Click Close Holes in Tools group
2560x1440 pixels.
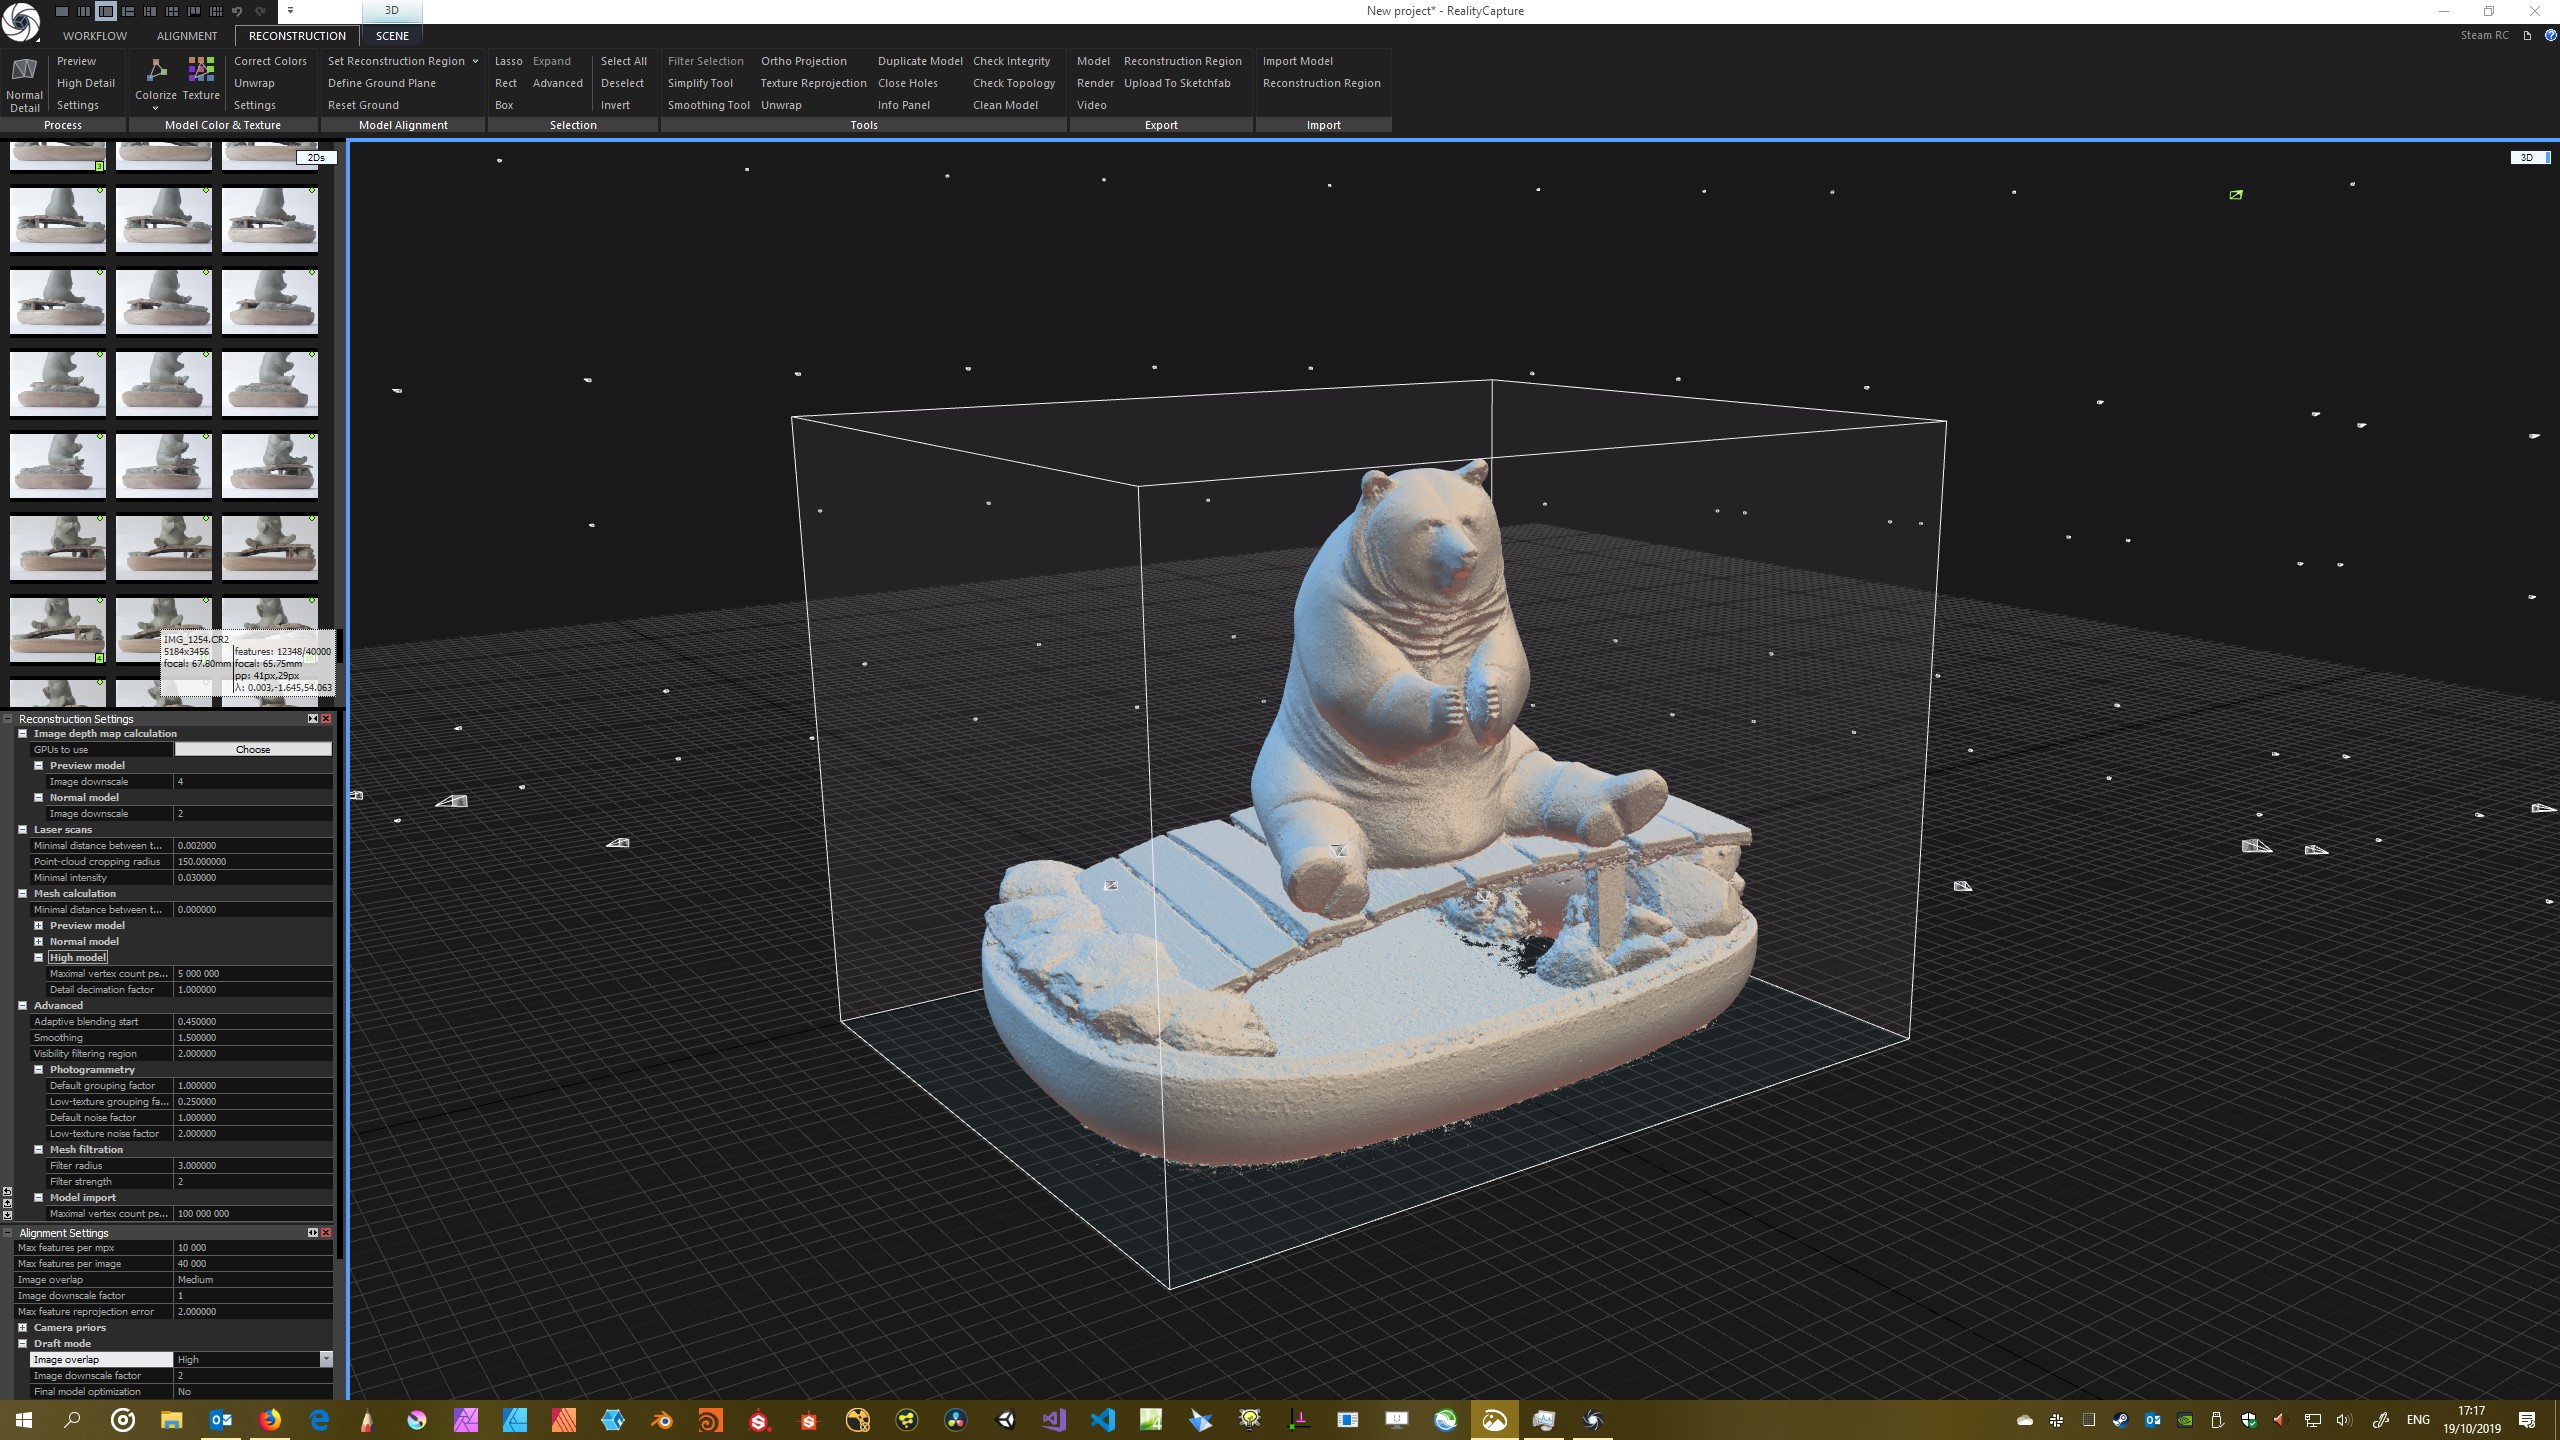(x=907, y=83)
